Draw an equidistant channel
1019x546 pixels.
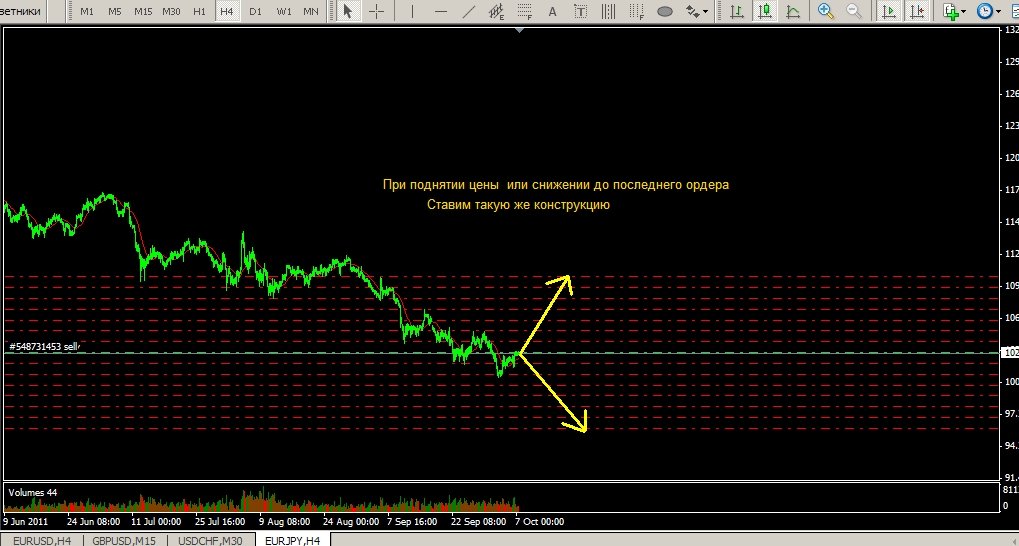497,11
